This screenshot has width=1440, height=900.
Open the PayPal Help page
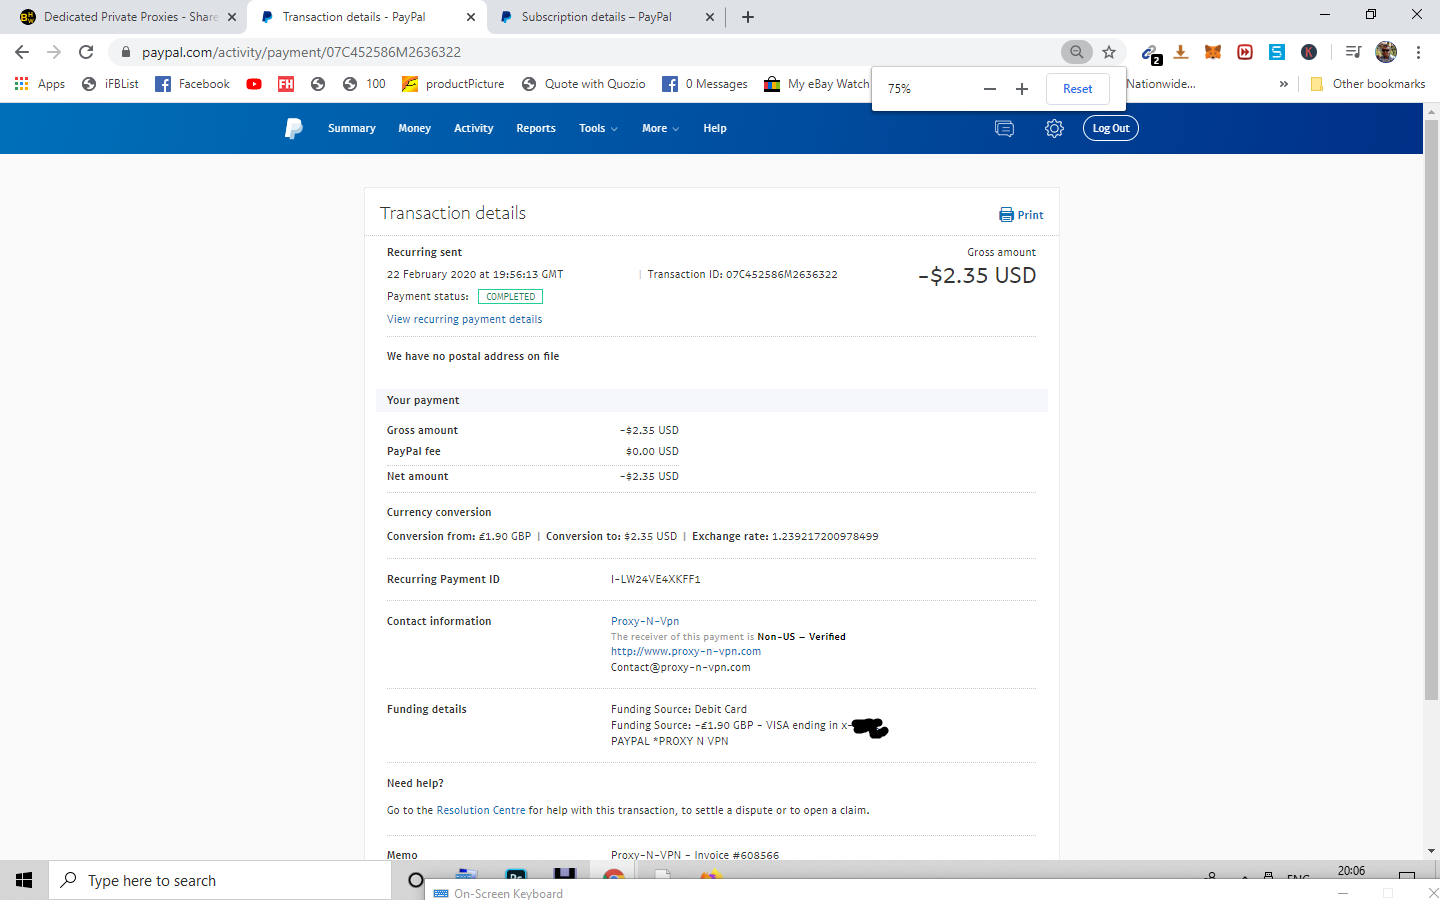tap(715, 128)
